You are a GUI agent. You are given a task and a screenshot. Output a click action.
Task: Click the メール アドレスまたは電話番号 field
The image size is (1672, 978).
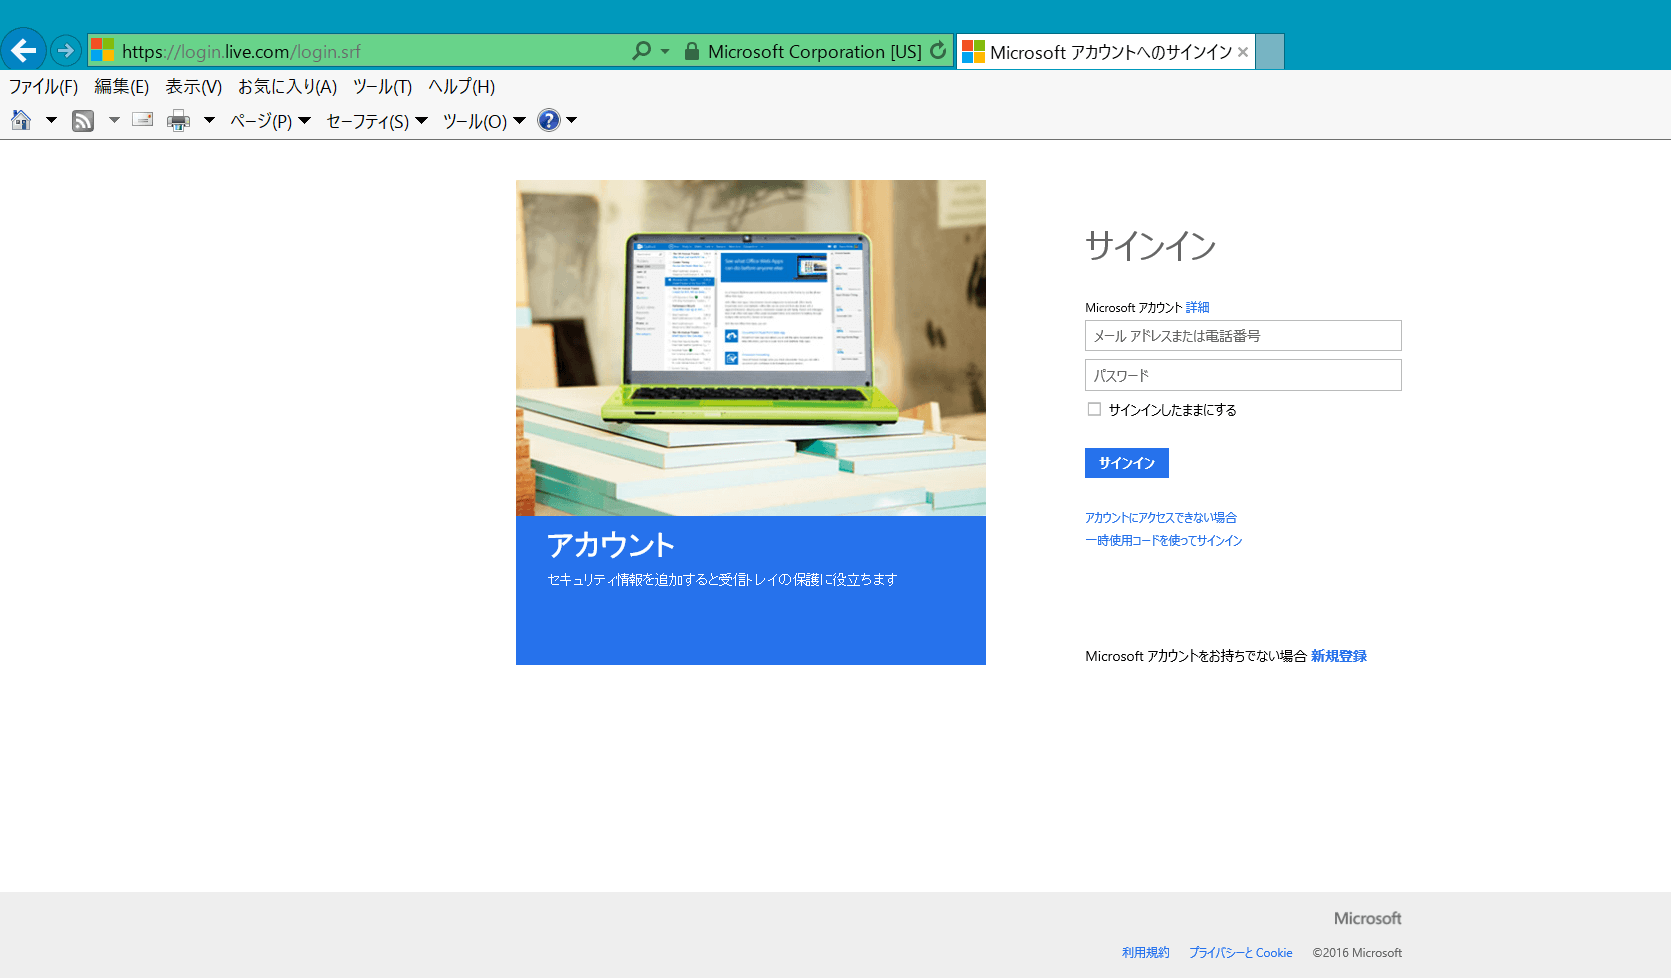(x=1243, y=336)
